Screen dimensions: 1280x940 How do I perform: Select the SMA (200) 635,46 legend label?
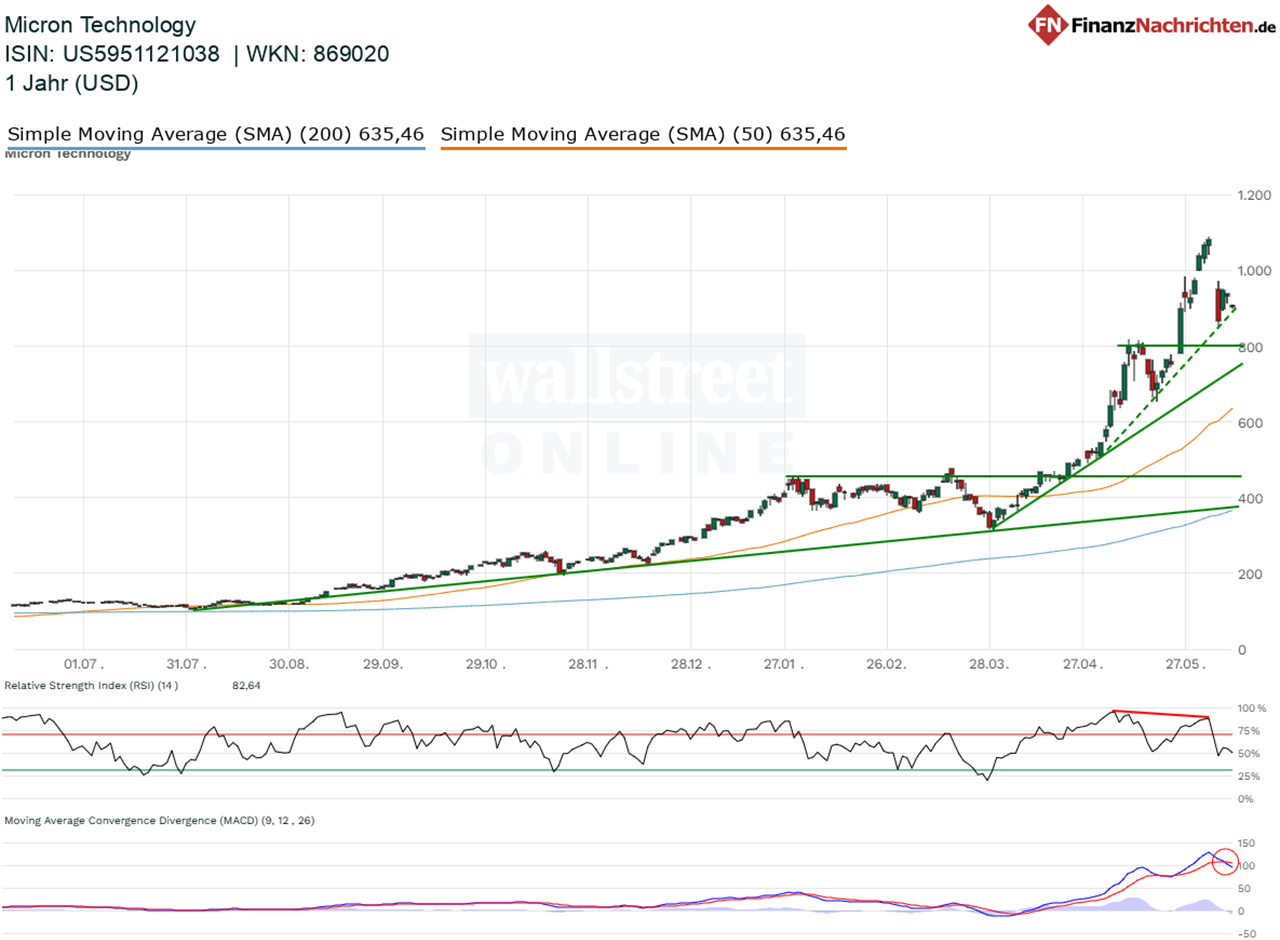point(216,134)
